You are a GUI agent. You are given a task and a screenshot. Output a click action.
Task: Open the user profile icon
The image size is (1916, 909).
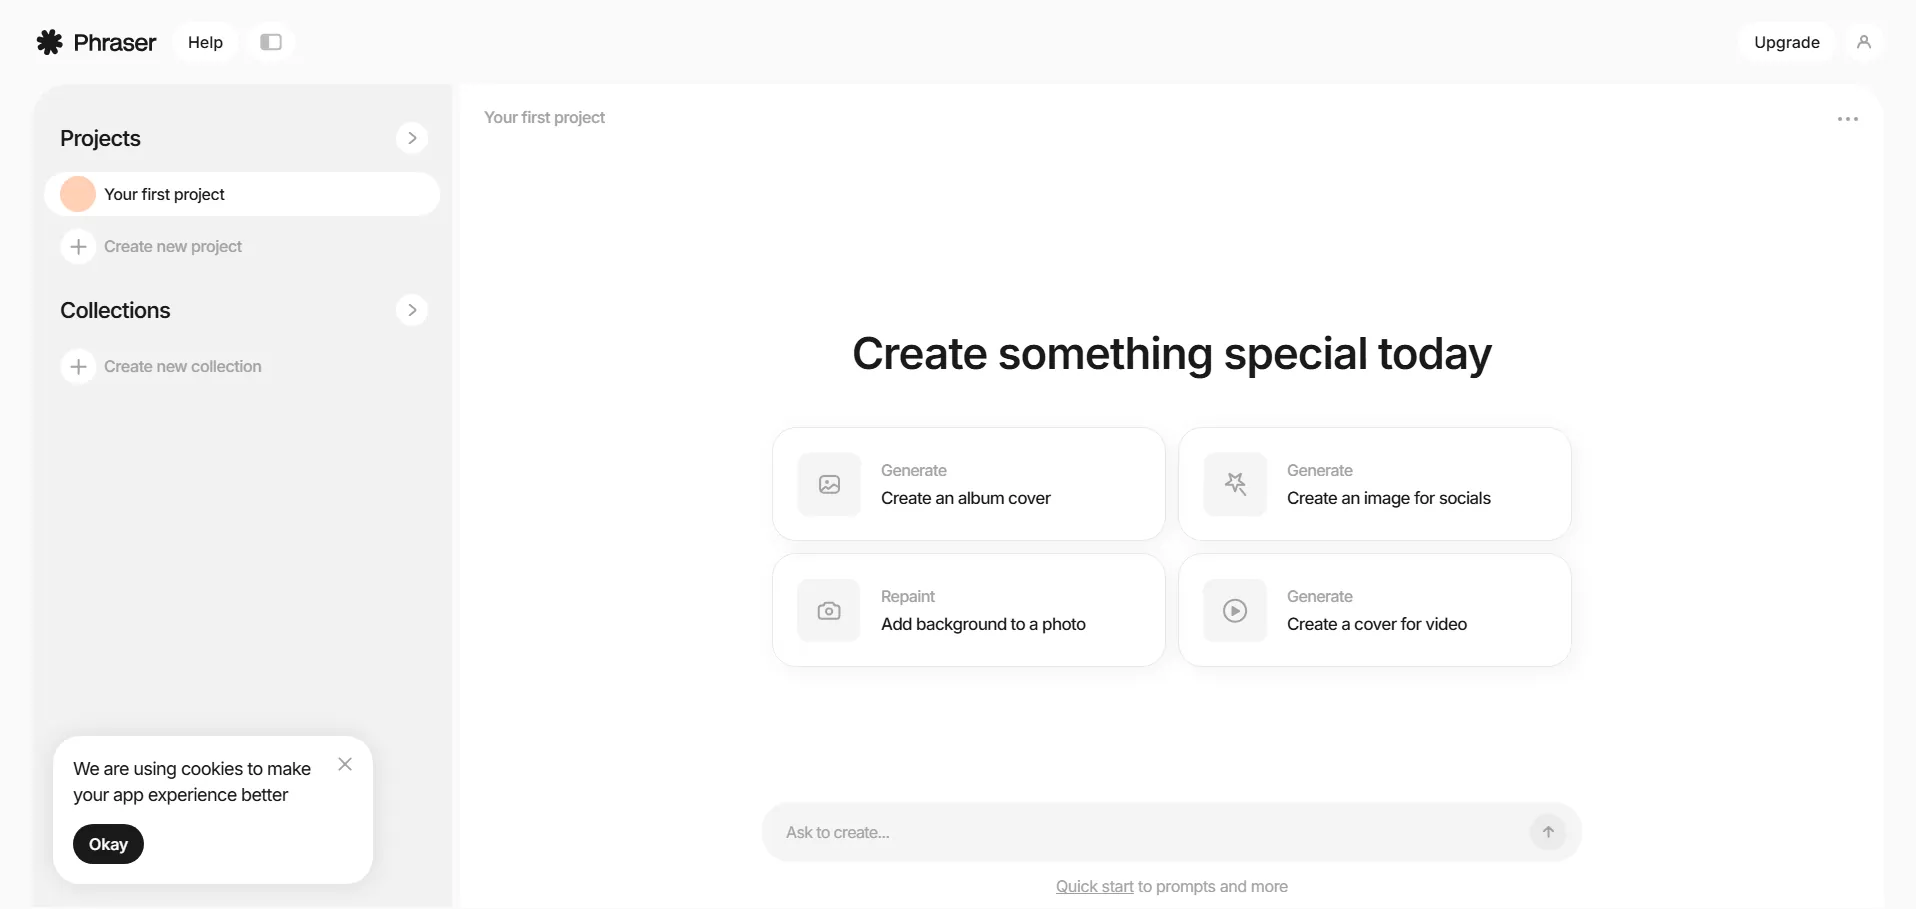tap(1864, 42)
